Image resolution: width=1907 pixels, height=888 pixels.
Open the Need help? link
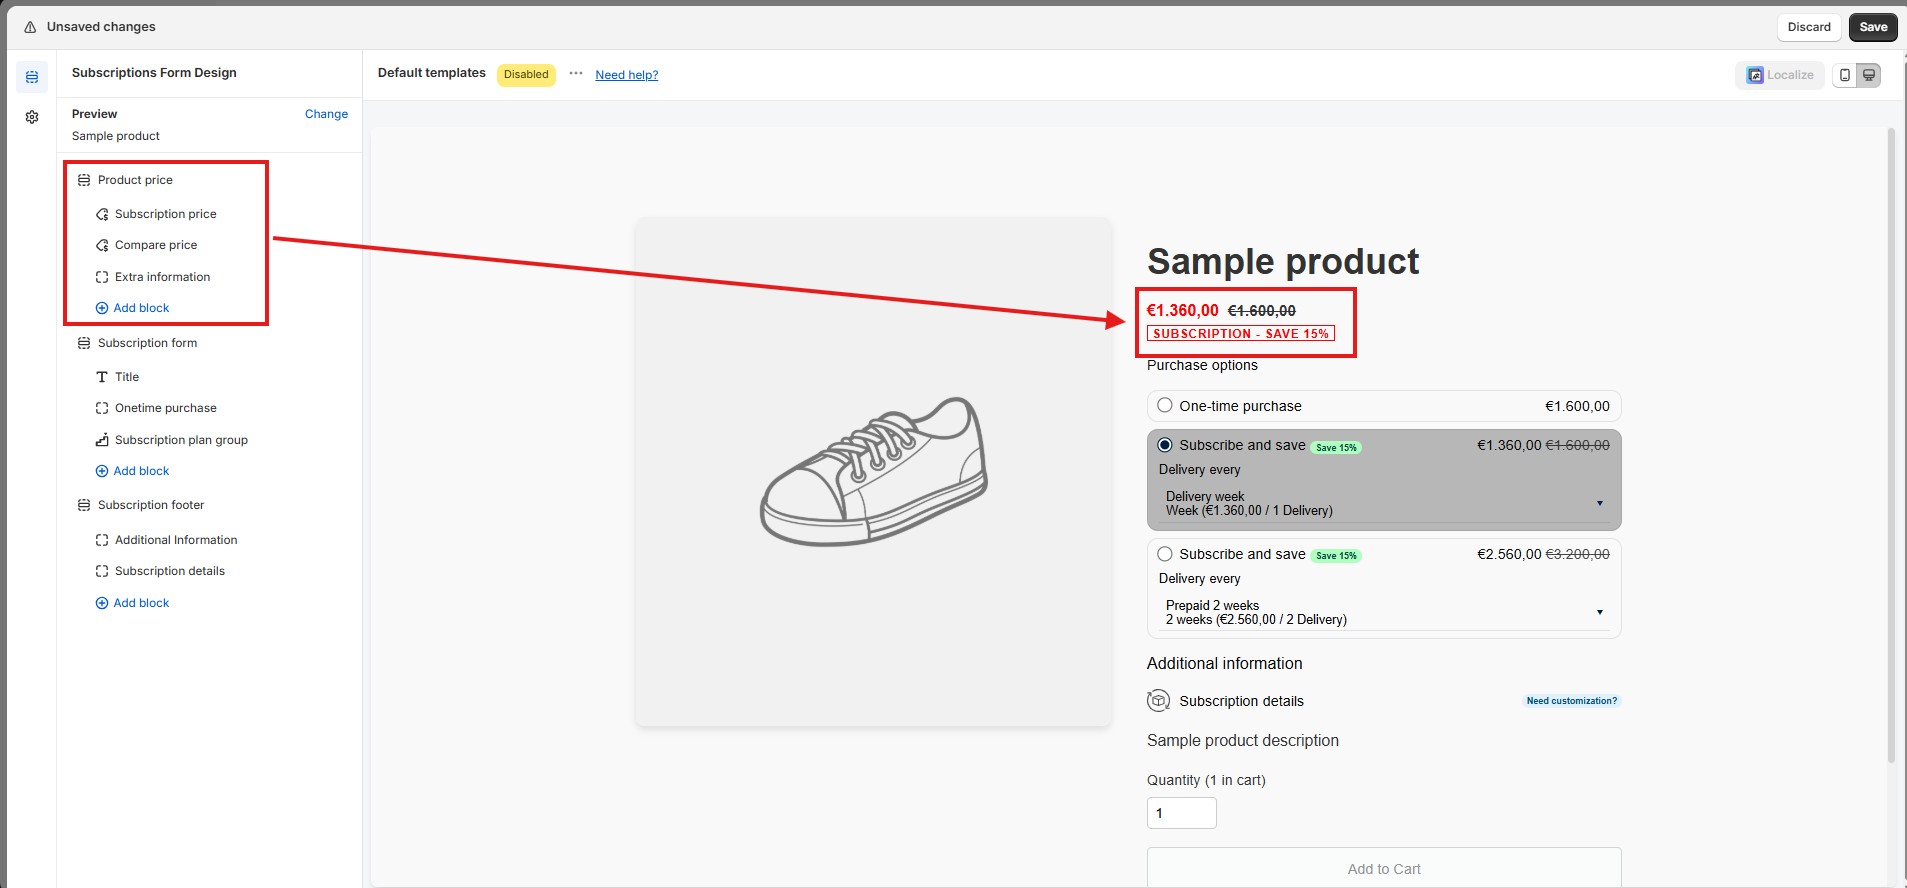626,75
